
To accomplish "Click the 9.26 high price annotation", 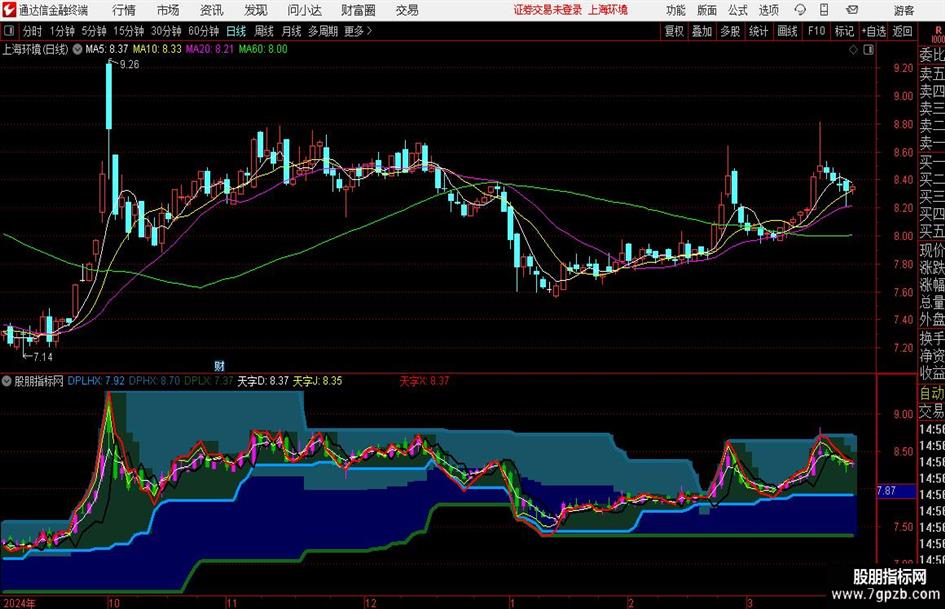I will (129, 65).
